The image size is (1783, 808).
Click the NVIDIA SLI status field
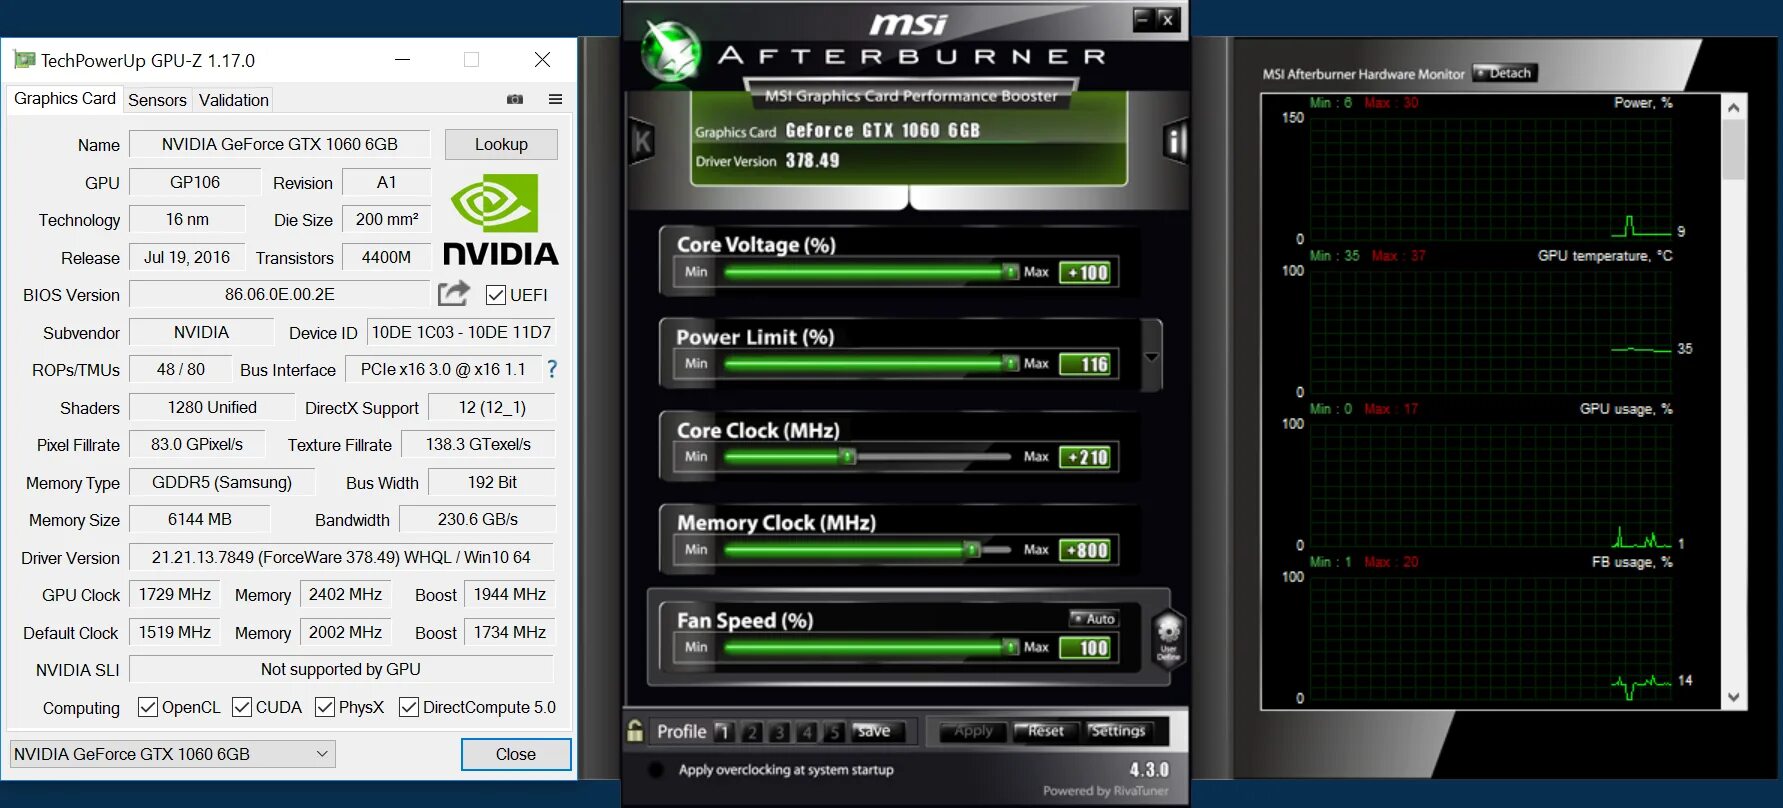[x=341, y=669]
